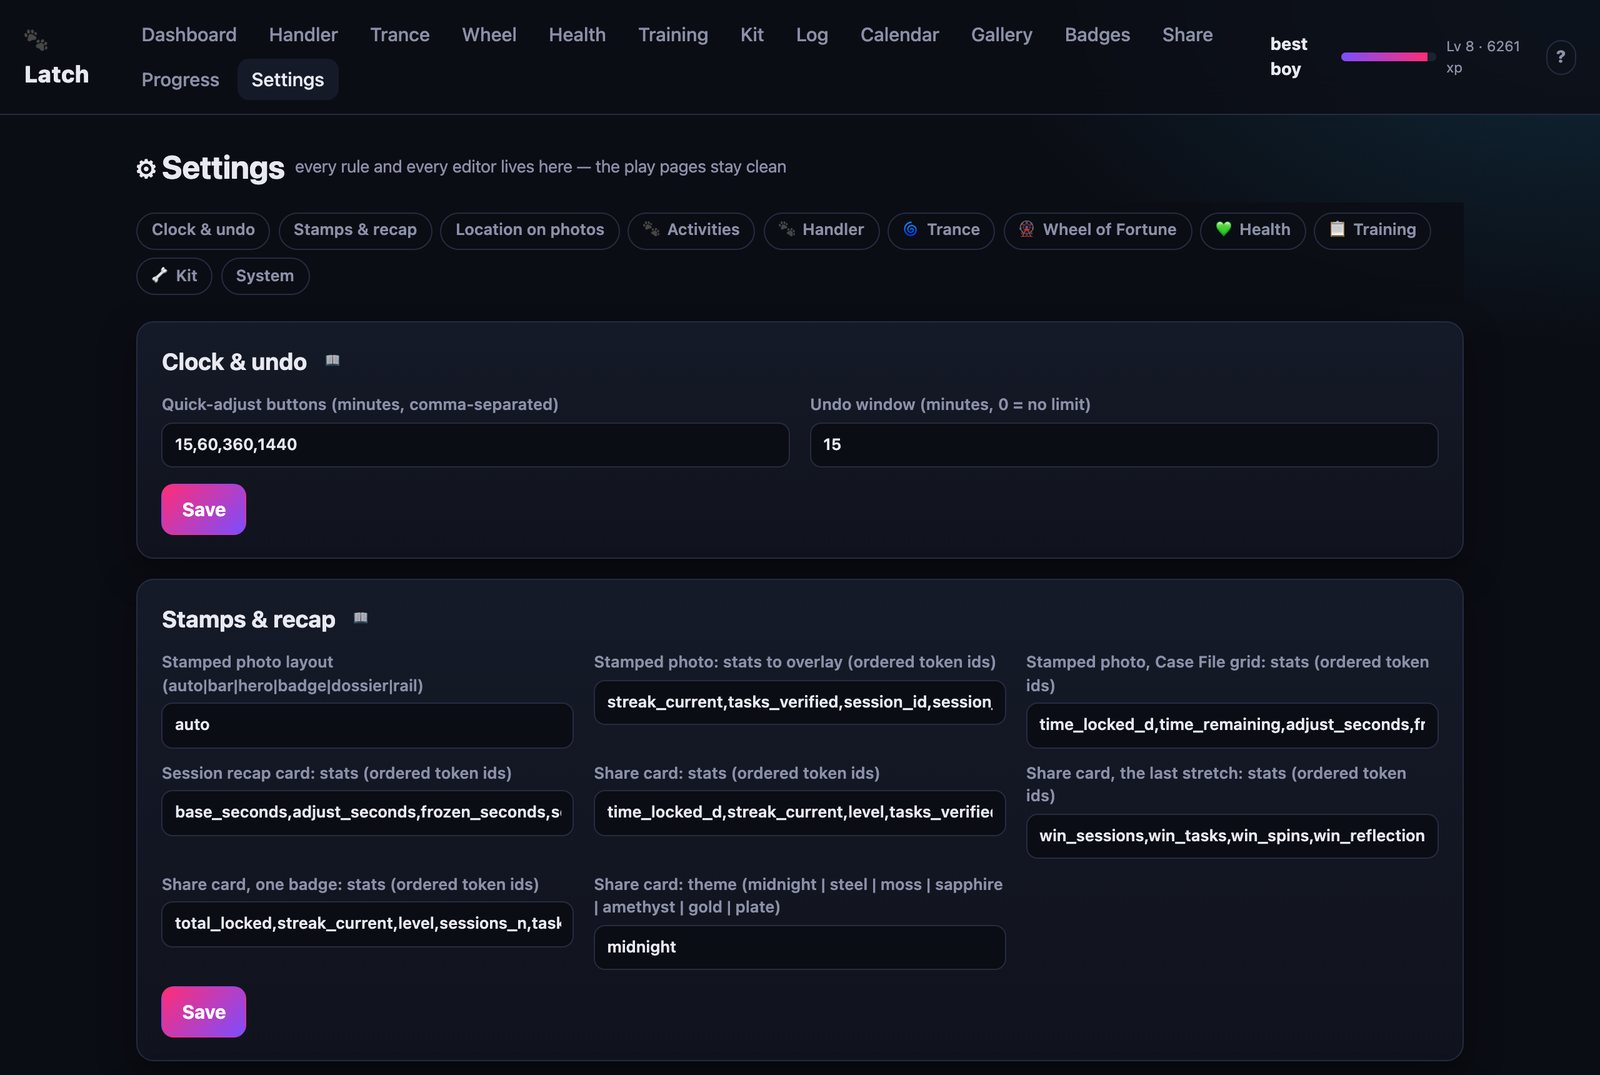Select the Wheel of Fortune chip
1600x1075 pixels.
tap(1098, 230)
